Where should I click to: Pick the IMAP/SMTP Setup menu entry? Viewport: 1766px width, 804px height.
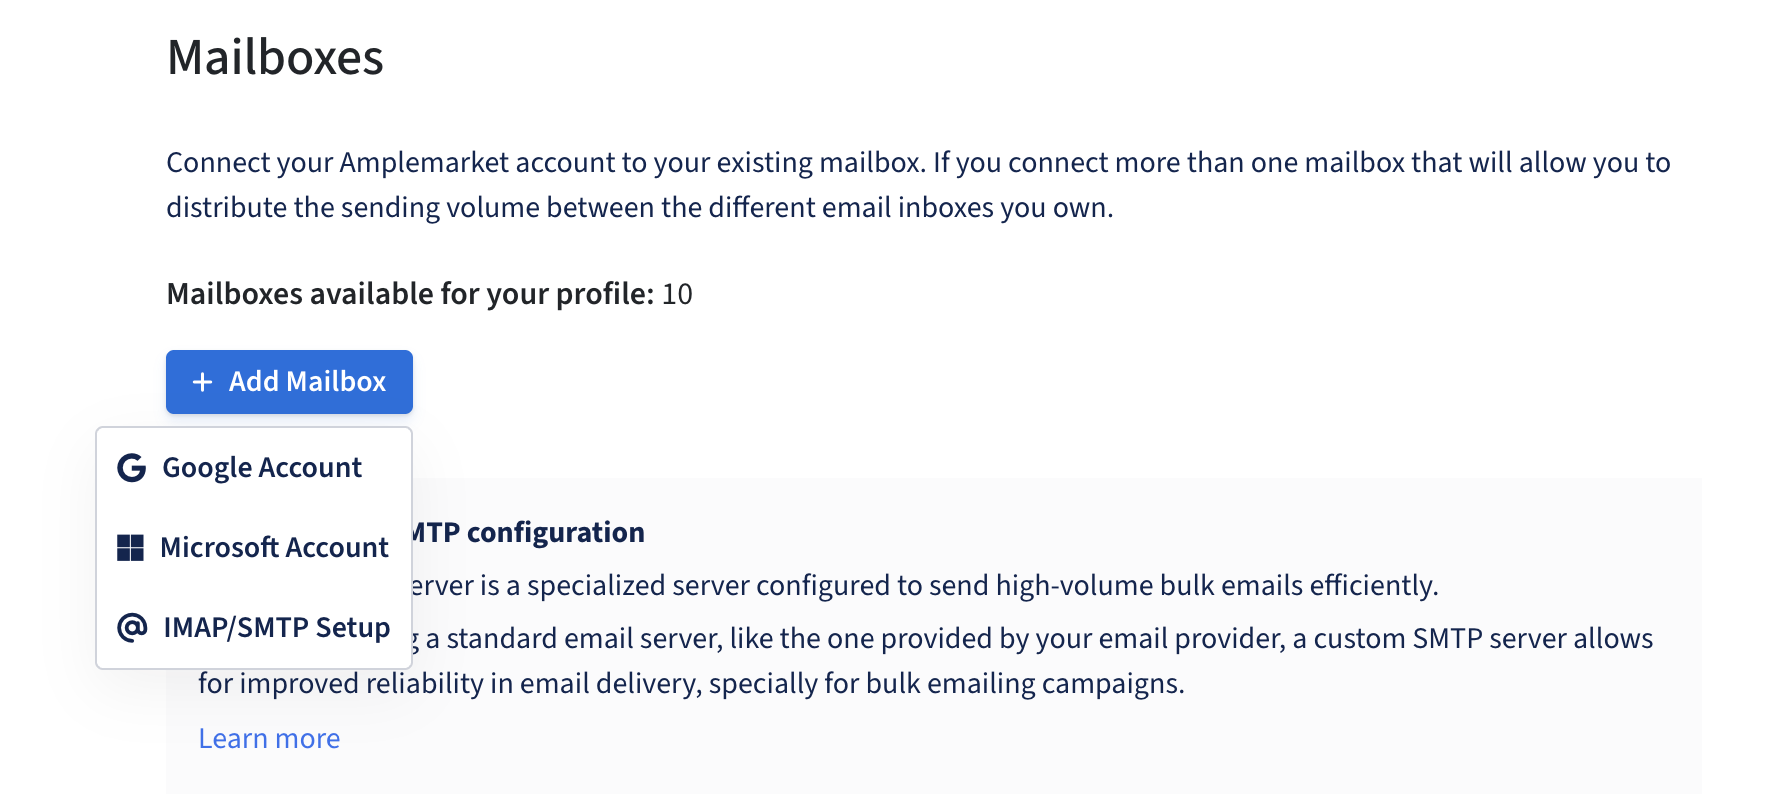(276, 628)
